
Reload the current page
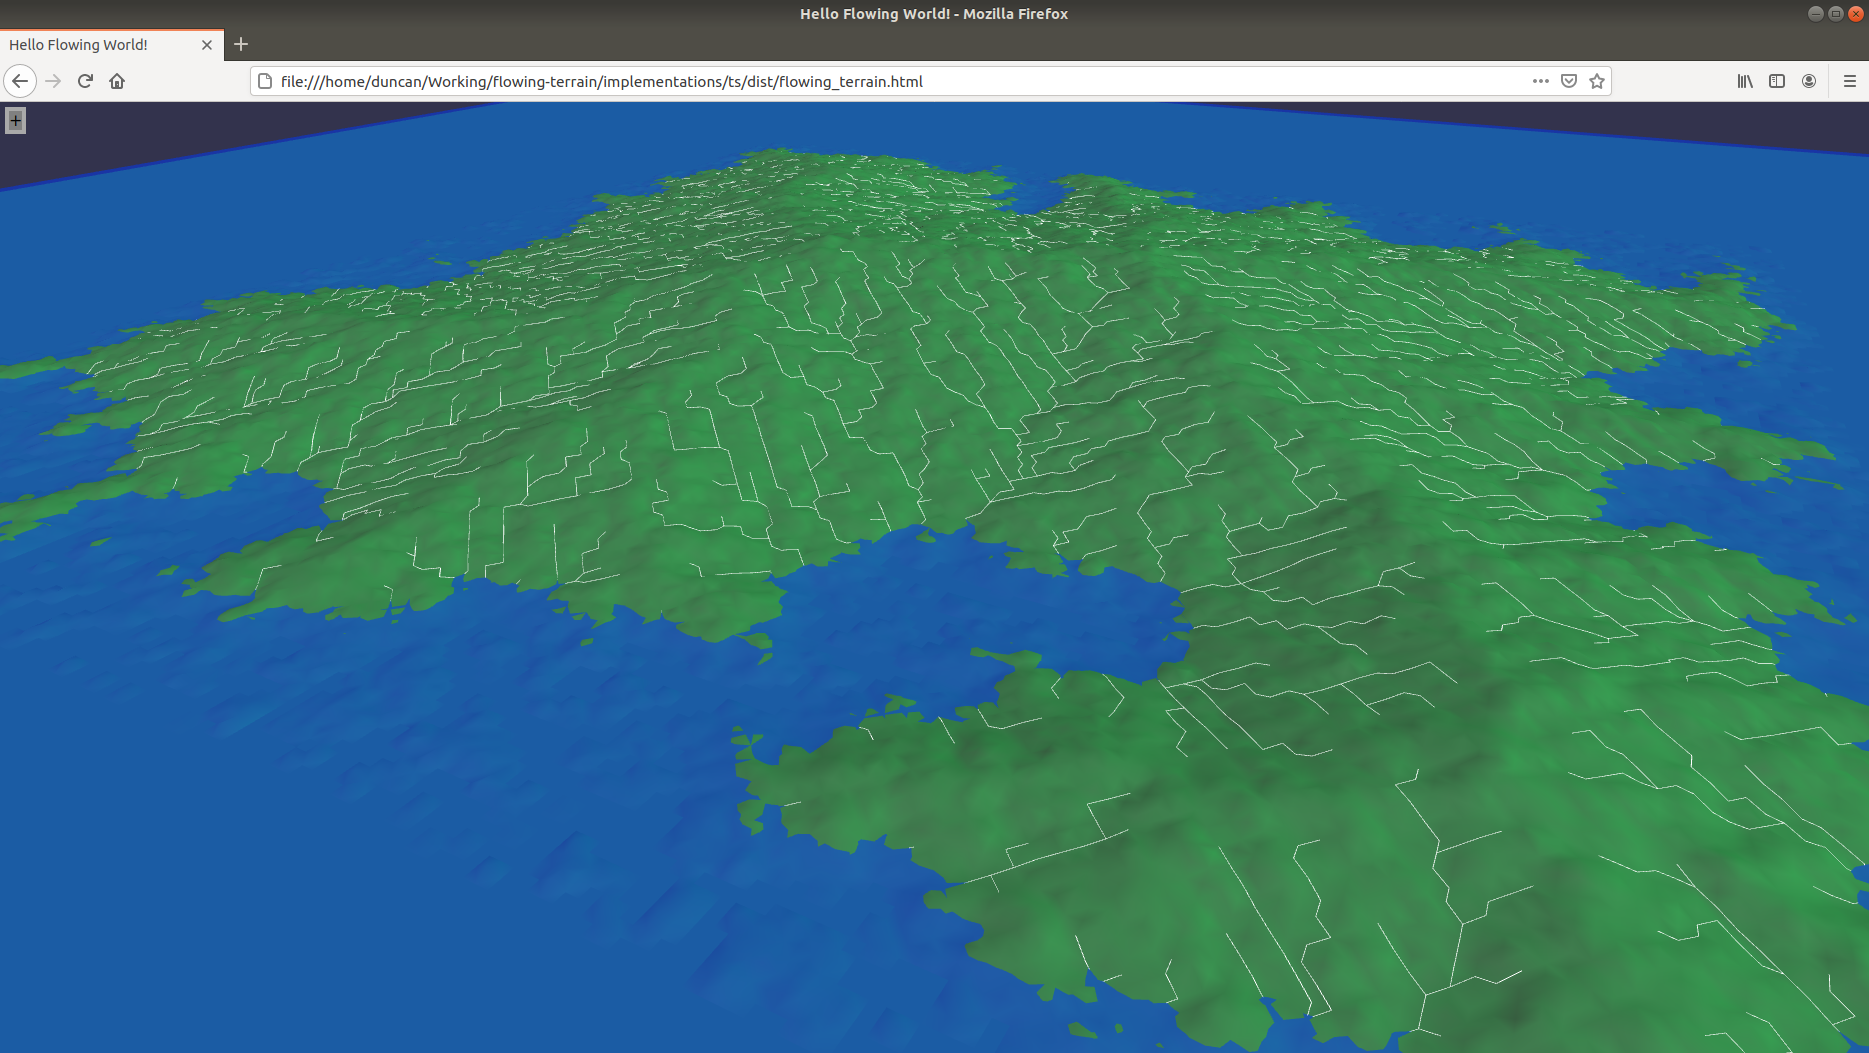click(85, 81)
